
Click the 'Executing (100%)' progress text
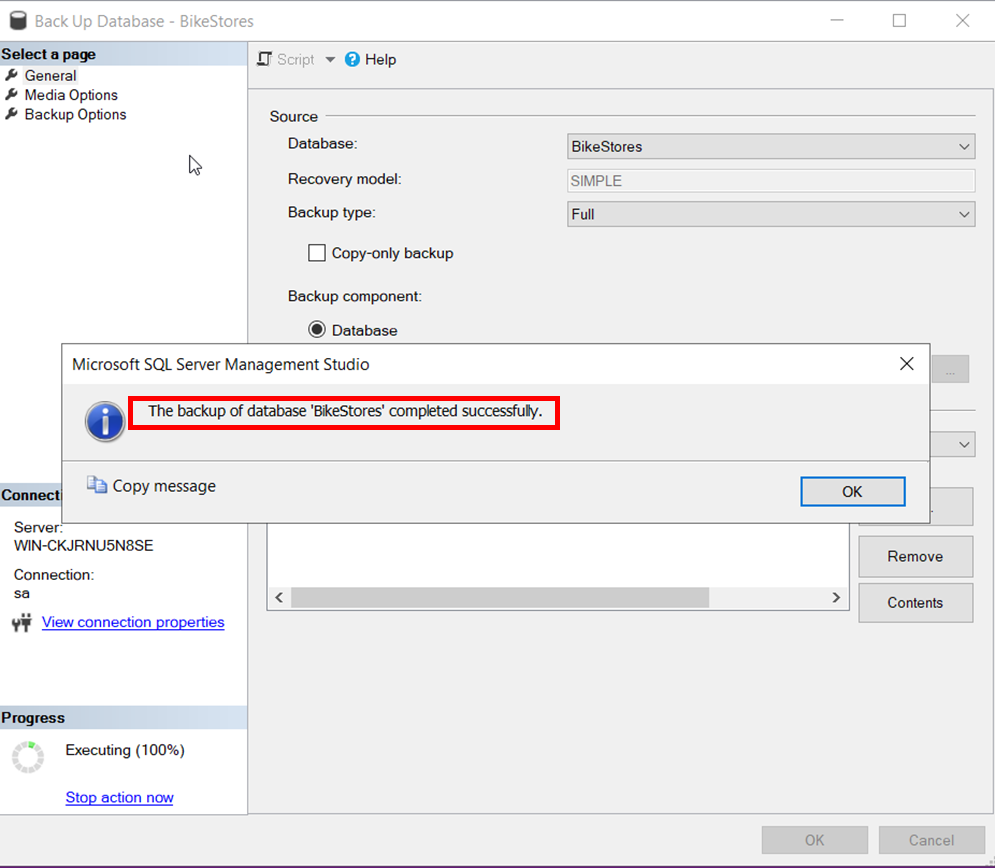point(125,750)
